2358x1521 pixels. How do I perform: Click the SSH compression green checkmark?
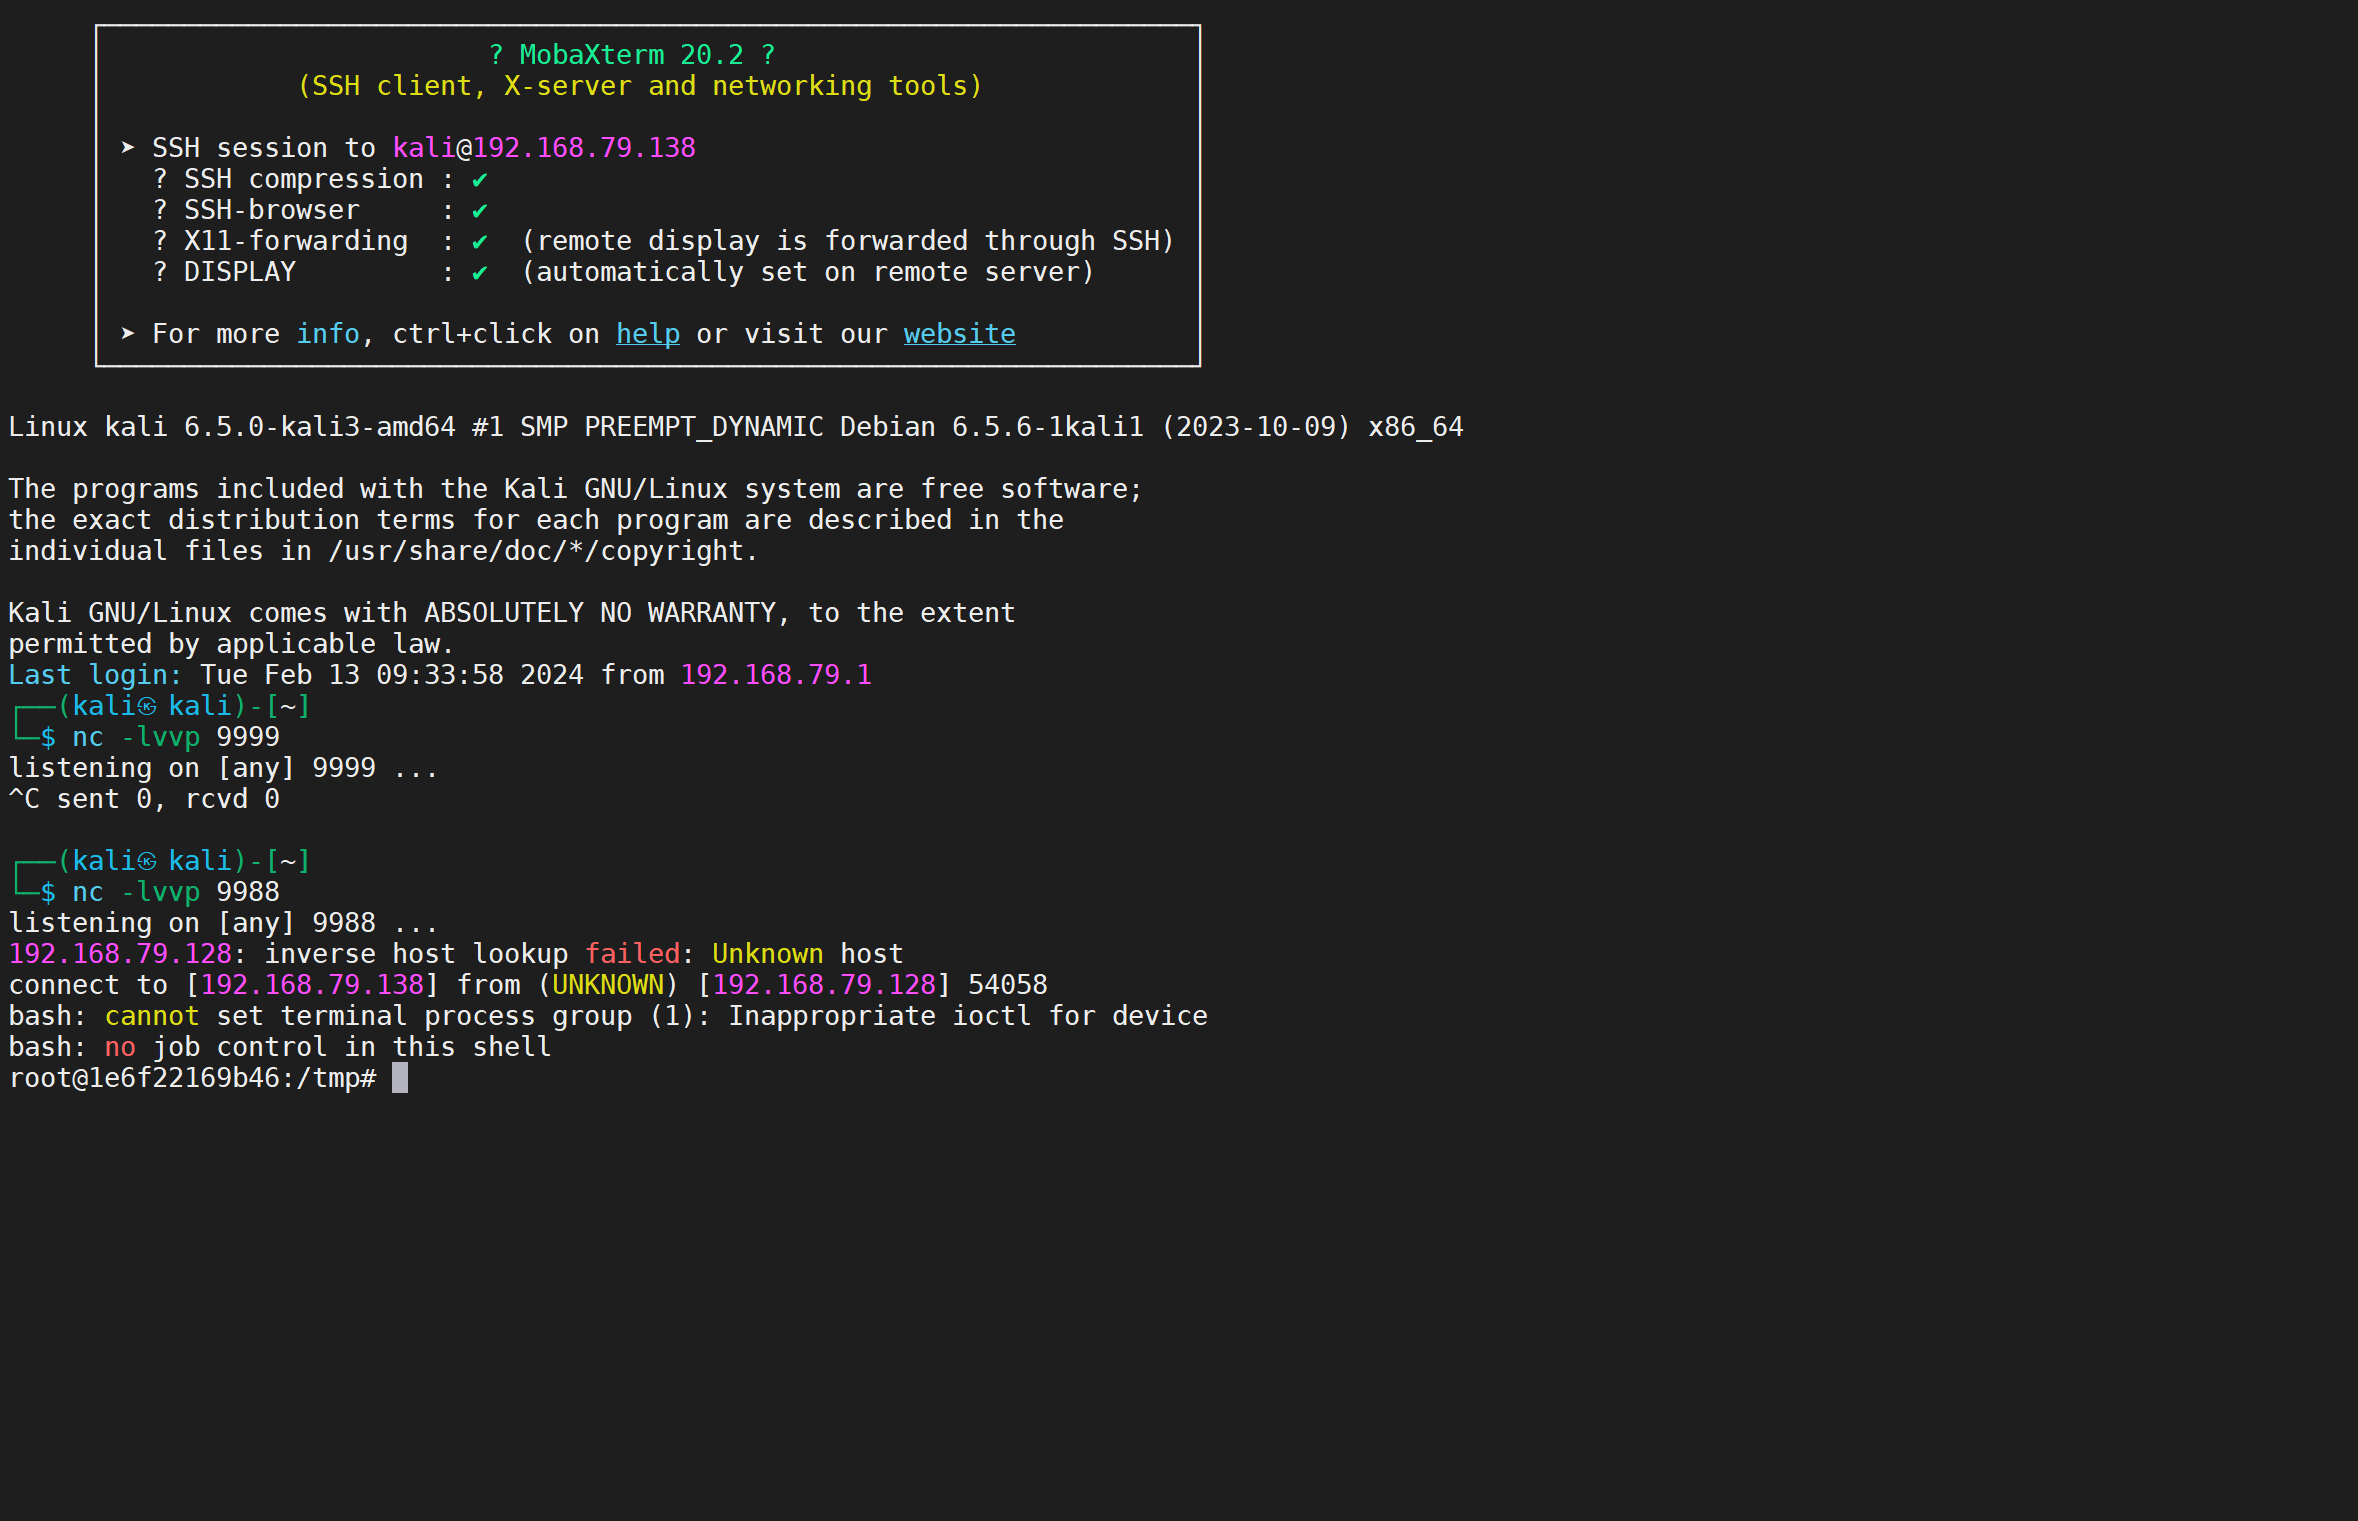coord(480,180)
